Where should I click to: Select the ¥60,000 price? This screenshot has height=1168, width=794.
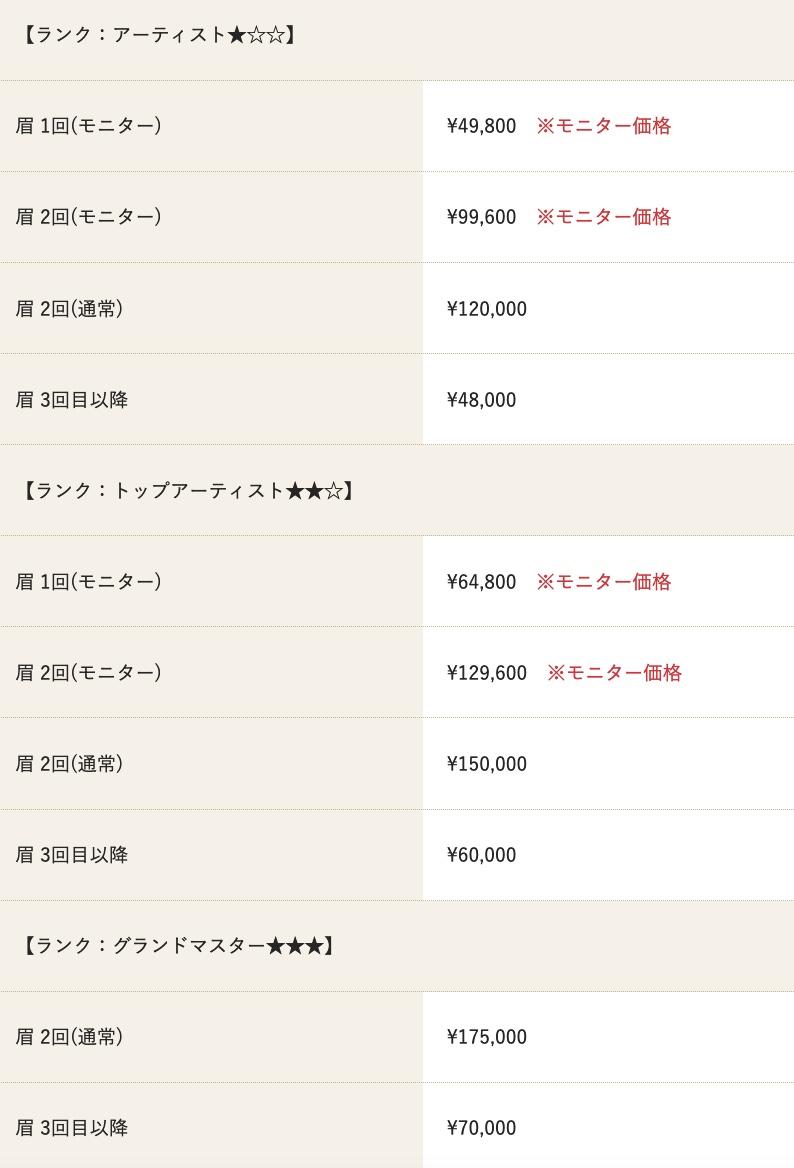pyautogui.click(x=481, y=854)
